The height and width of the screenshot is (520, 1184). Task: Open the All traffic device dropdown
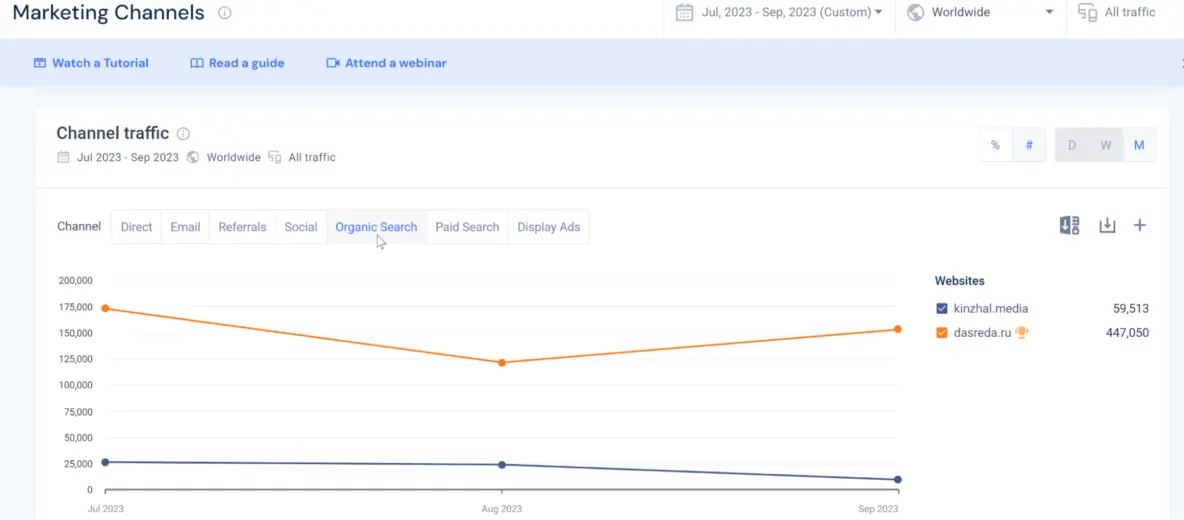click(x=1118, y=13)
